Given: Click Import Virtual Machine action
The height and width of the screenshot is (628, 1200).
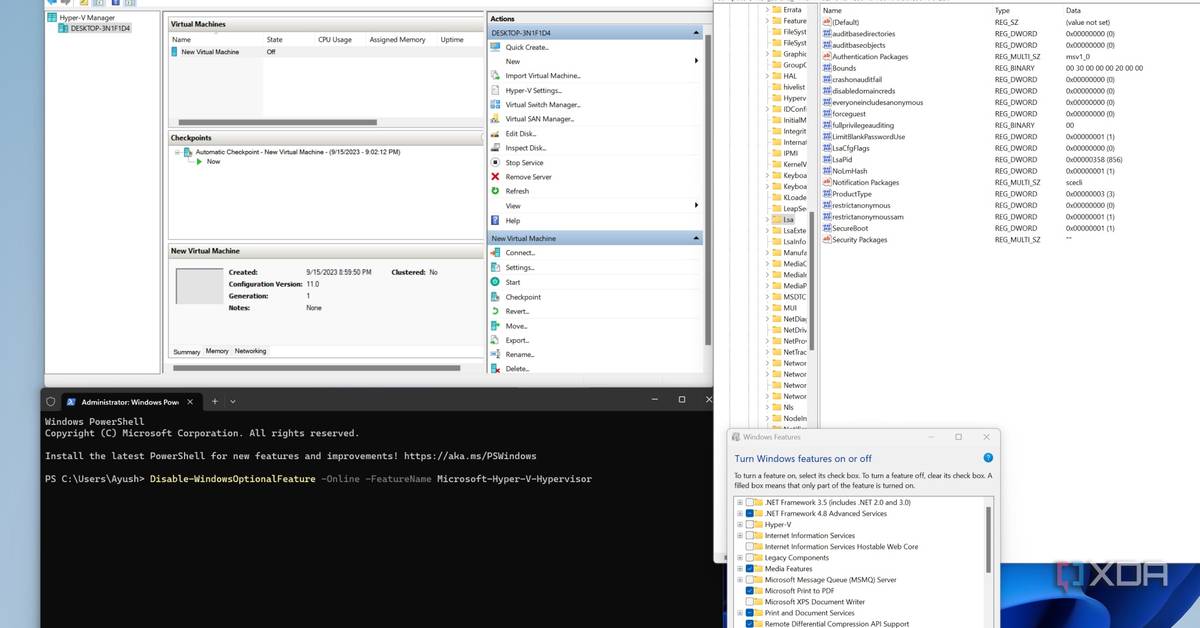Looking at the screenshot, I should click(x=542, y=76).
